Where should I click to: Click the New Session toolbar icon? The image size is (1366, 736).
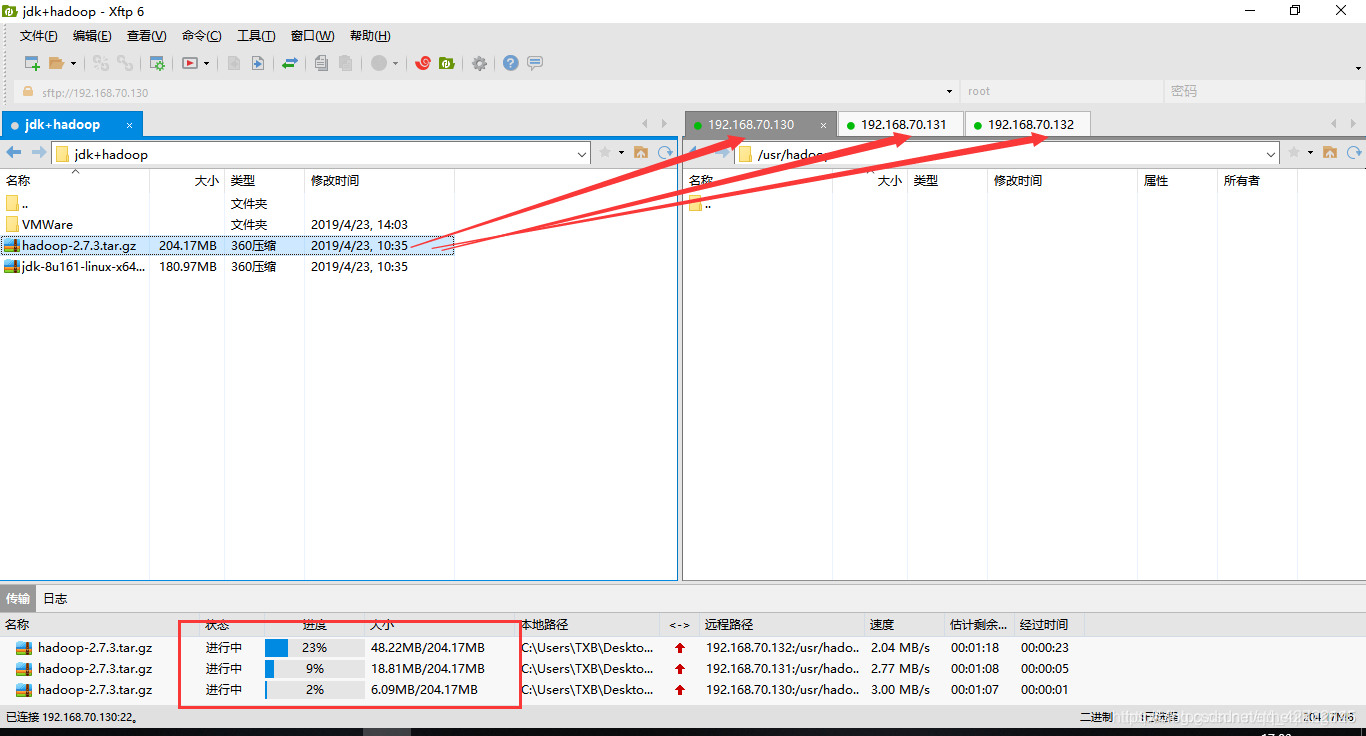[x=32, y=63]
